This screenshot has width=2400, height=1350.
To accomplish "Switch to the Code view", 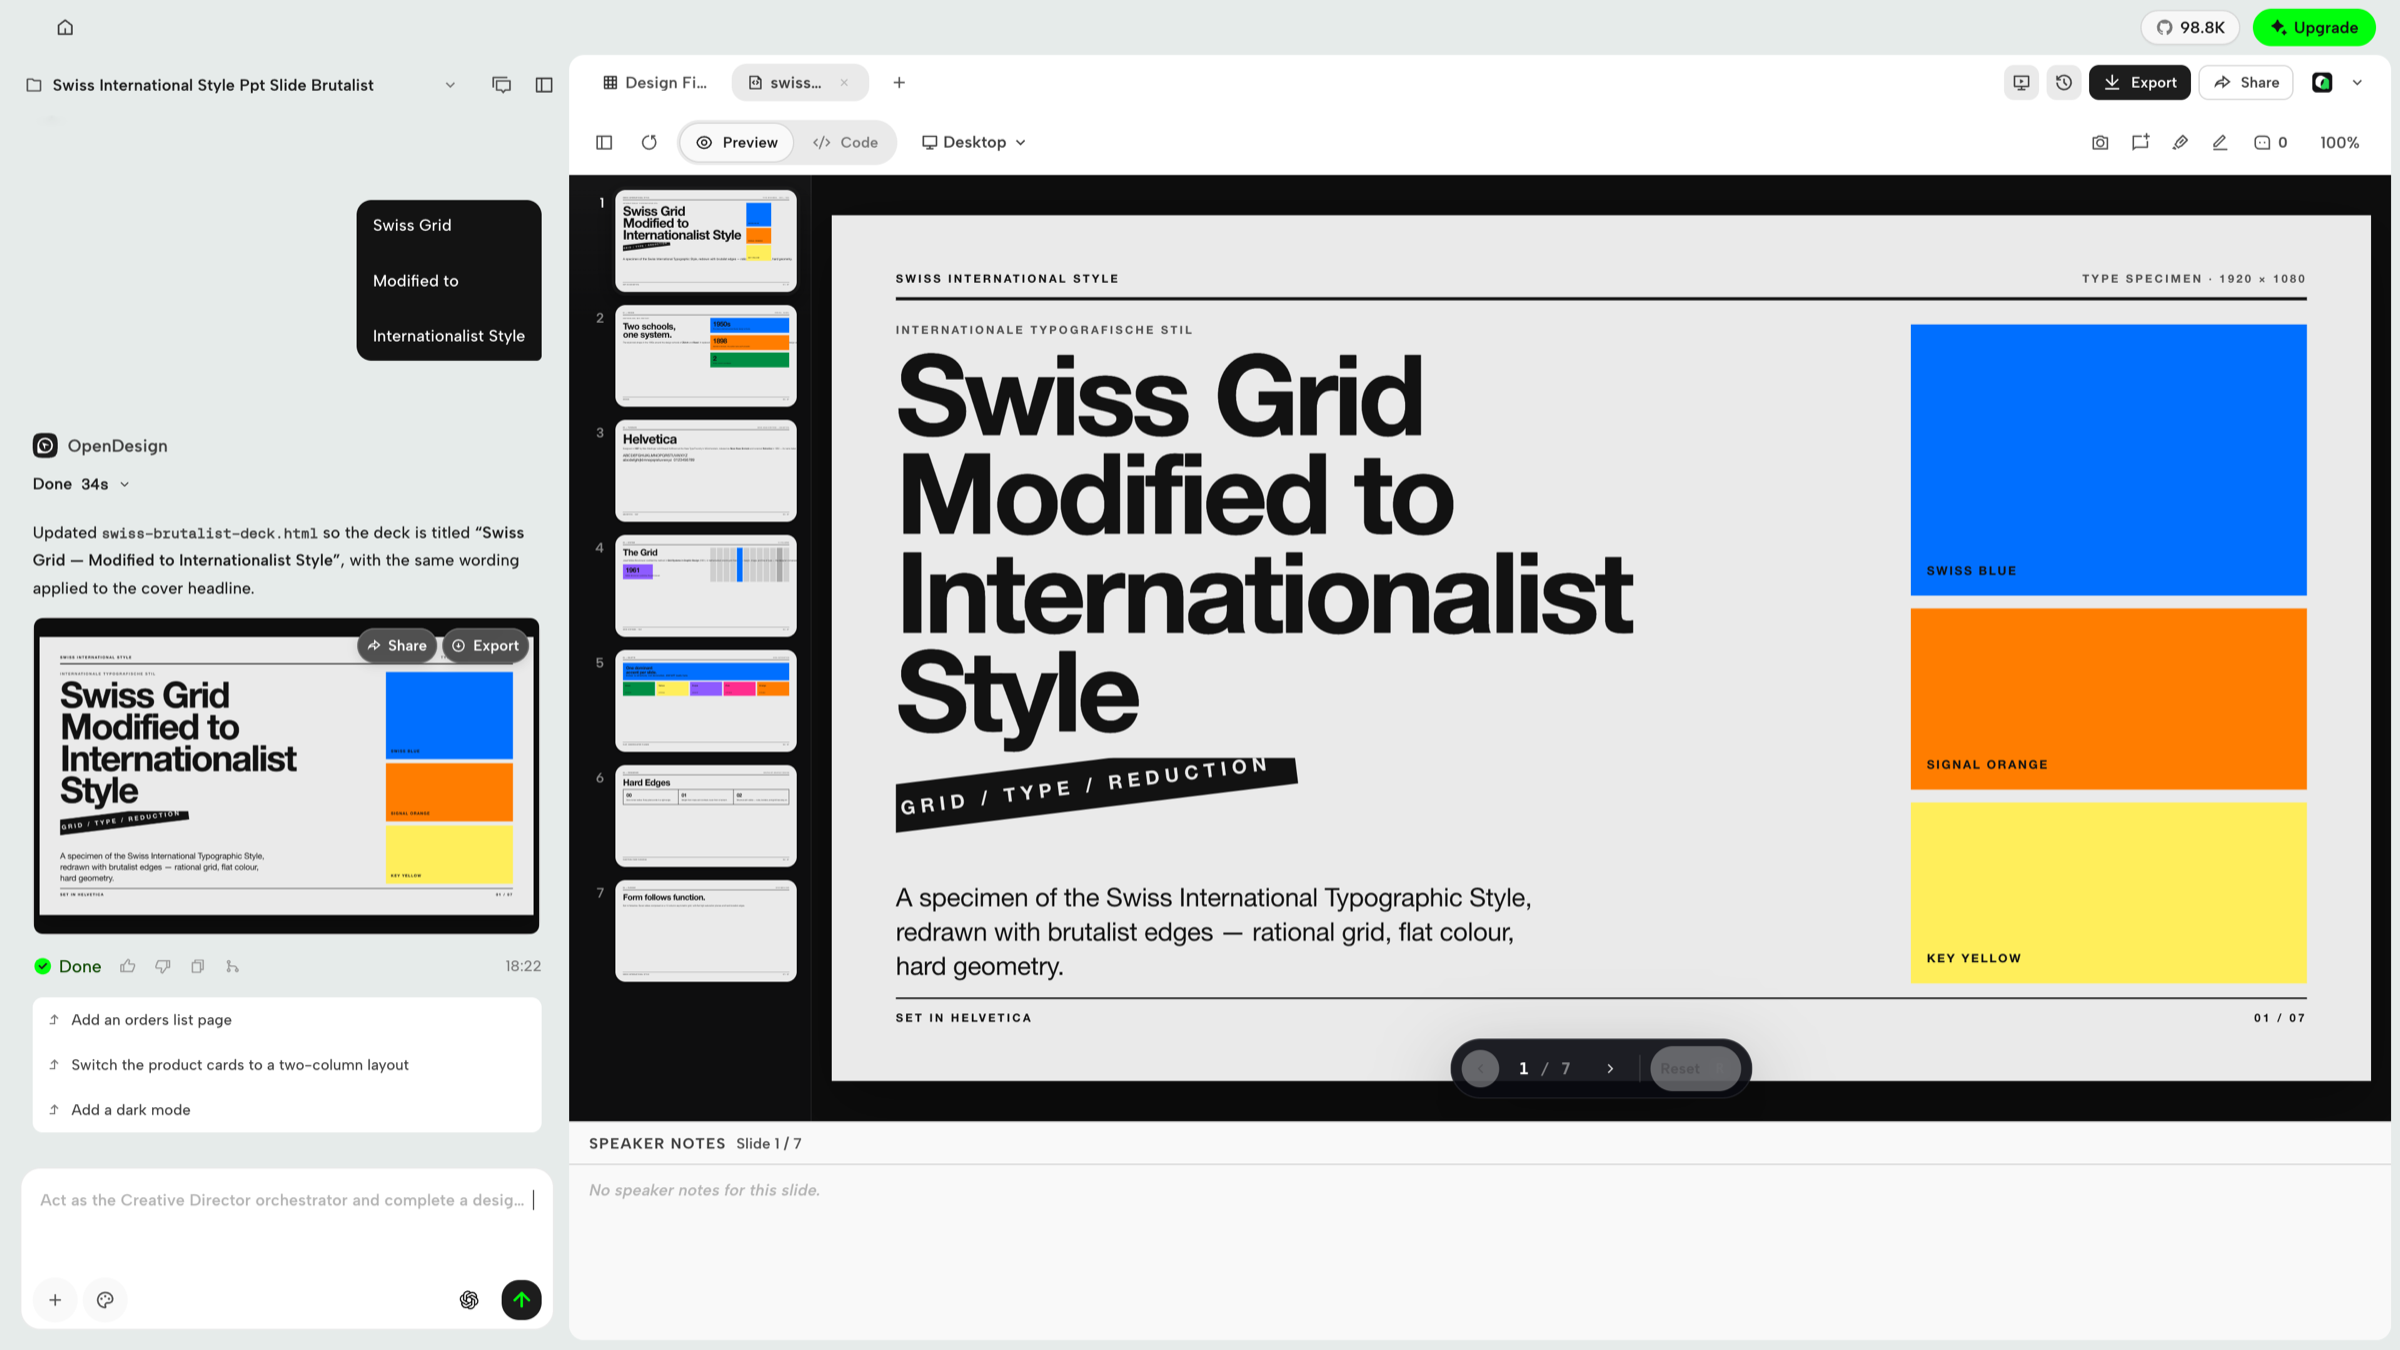I will pyautogui.click(x=845, y=143).
